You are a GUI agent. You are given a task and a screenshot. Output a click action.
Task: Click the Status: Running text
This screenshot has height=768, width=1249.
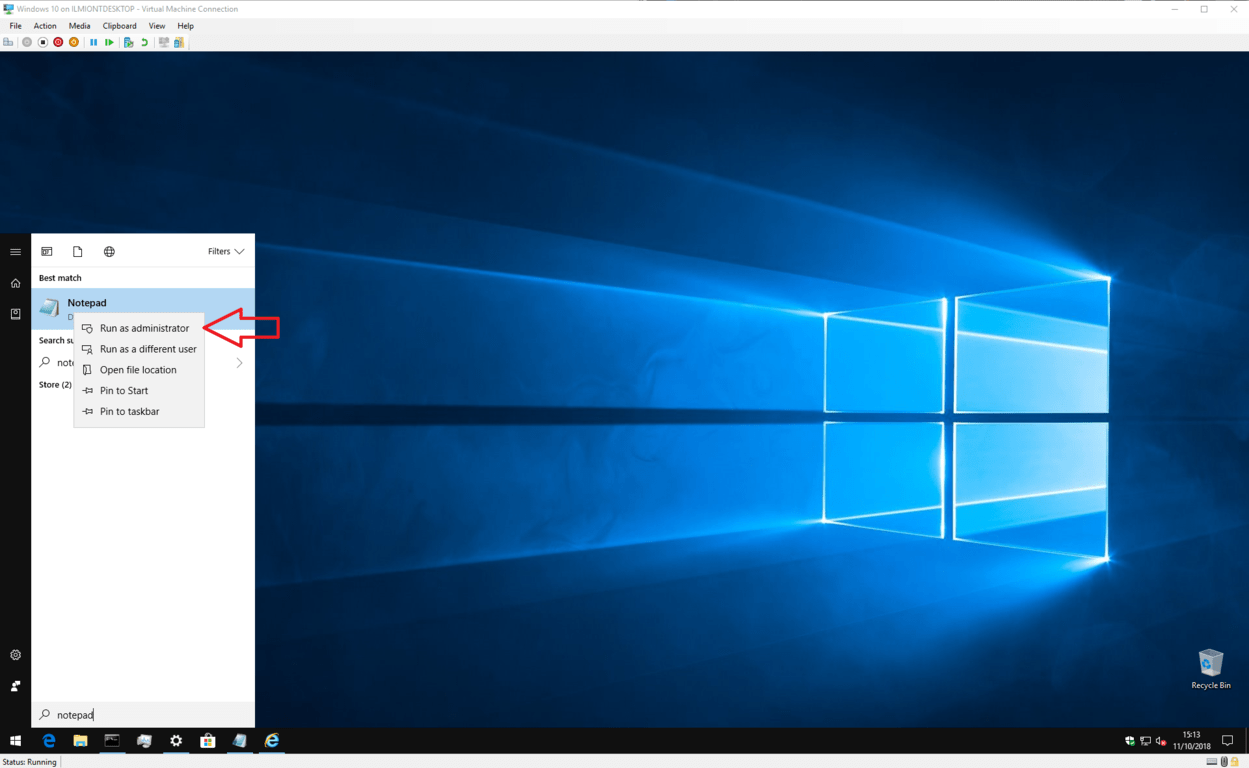tap(29, 762)
